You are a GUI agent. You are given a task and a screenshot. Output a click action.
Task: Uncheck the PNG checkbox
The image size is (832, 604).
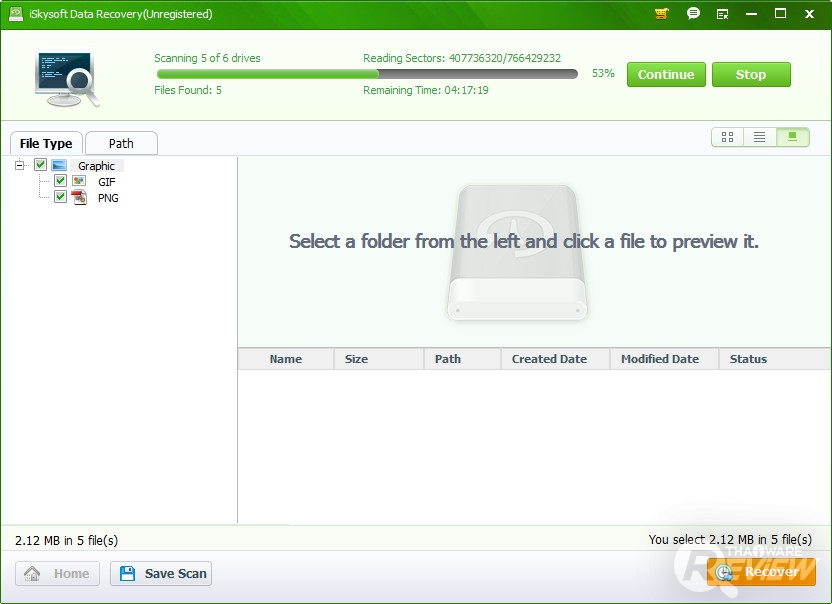(60, 196)
